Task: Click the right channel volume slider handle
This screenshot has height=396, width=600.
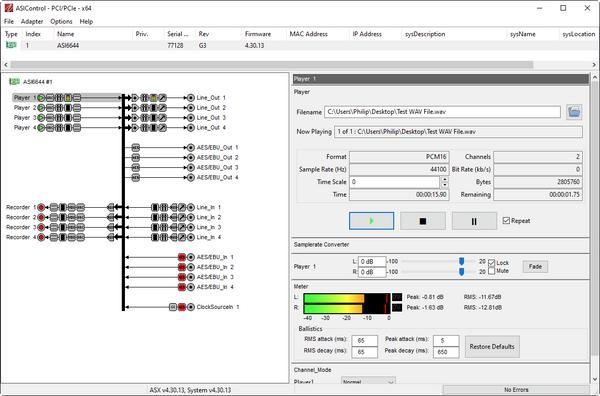Action: (462, 271)
